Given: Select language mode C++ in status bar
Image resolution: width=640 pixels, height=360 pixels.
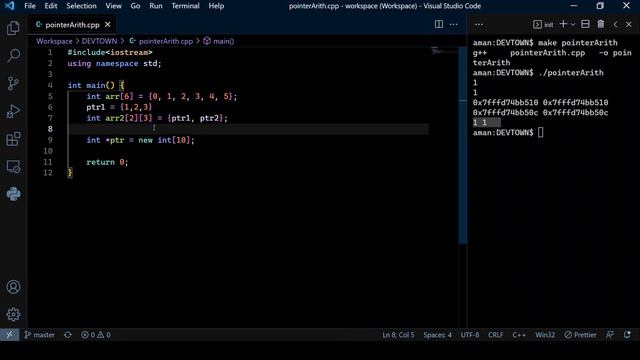Looking at the screenshot, I should (x=519, y=335).
